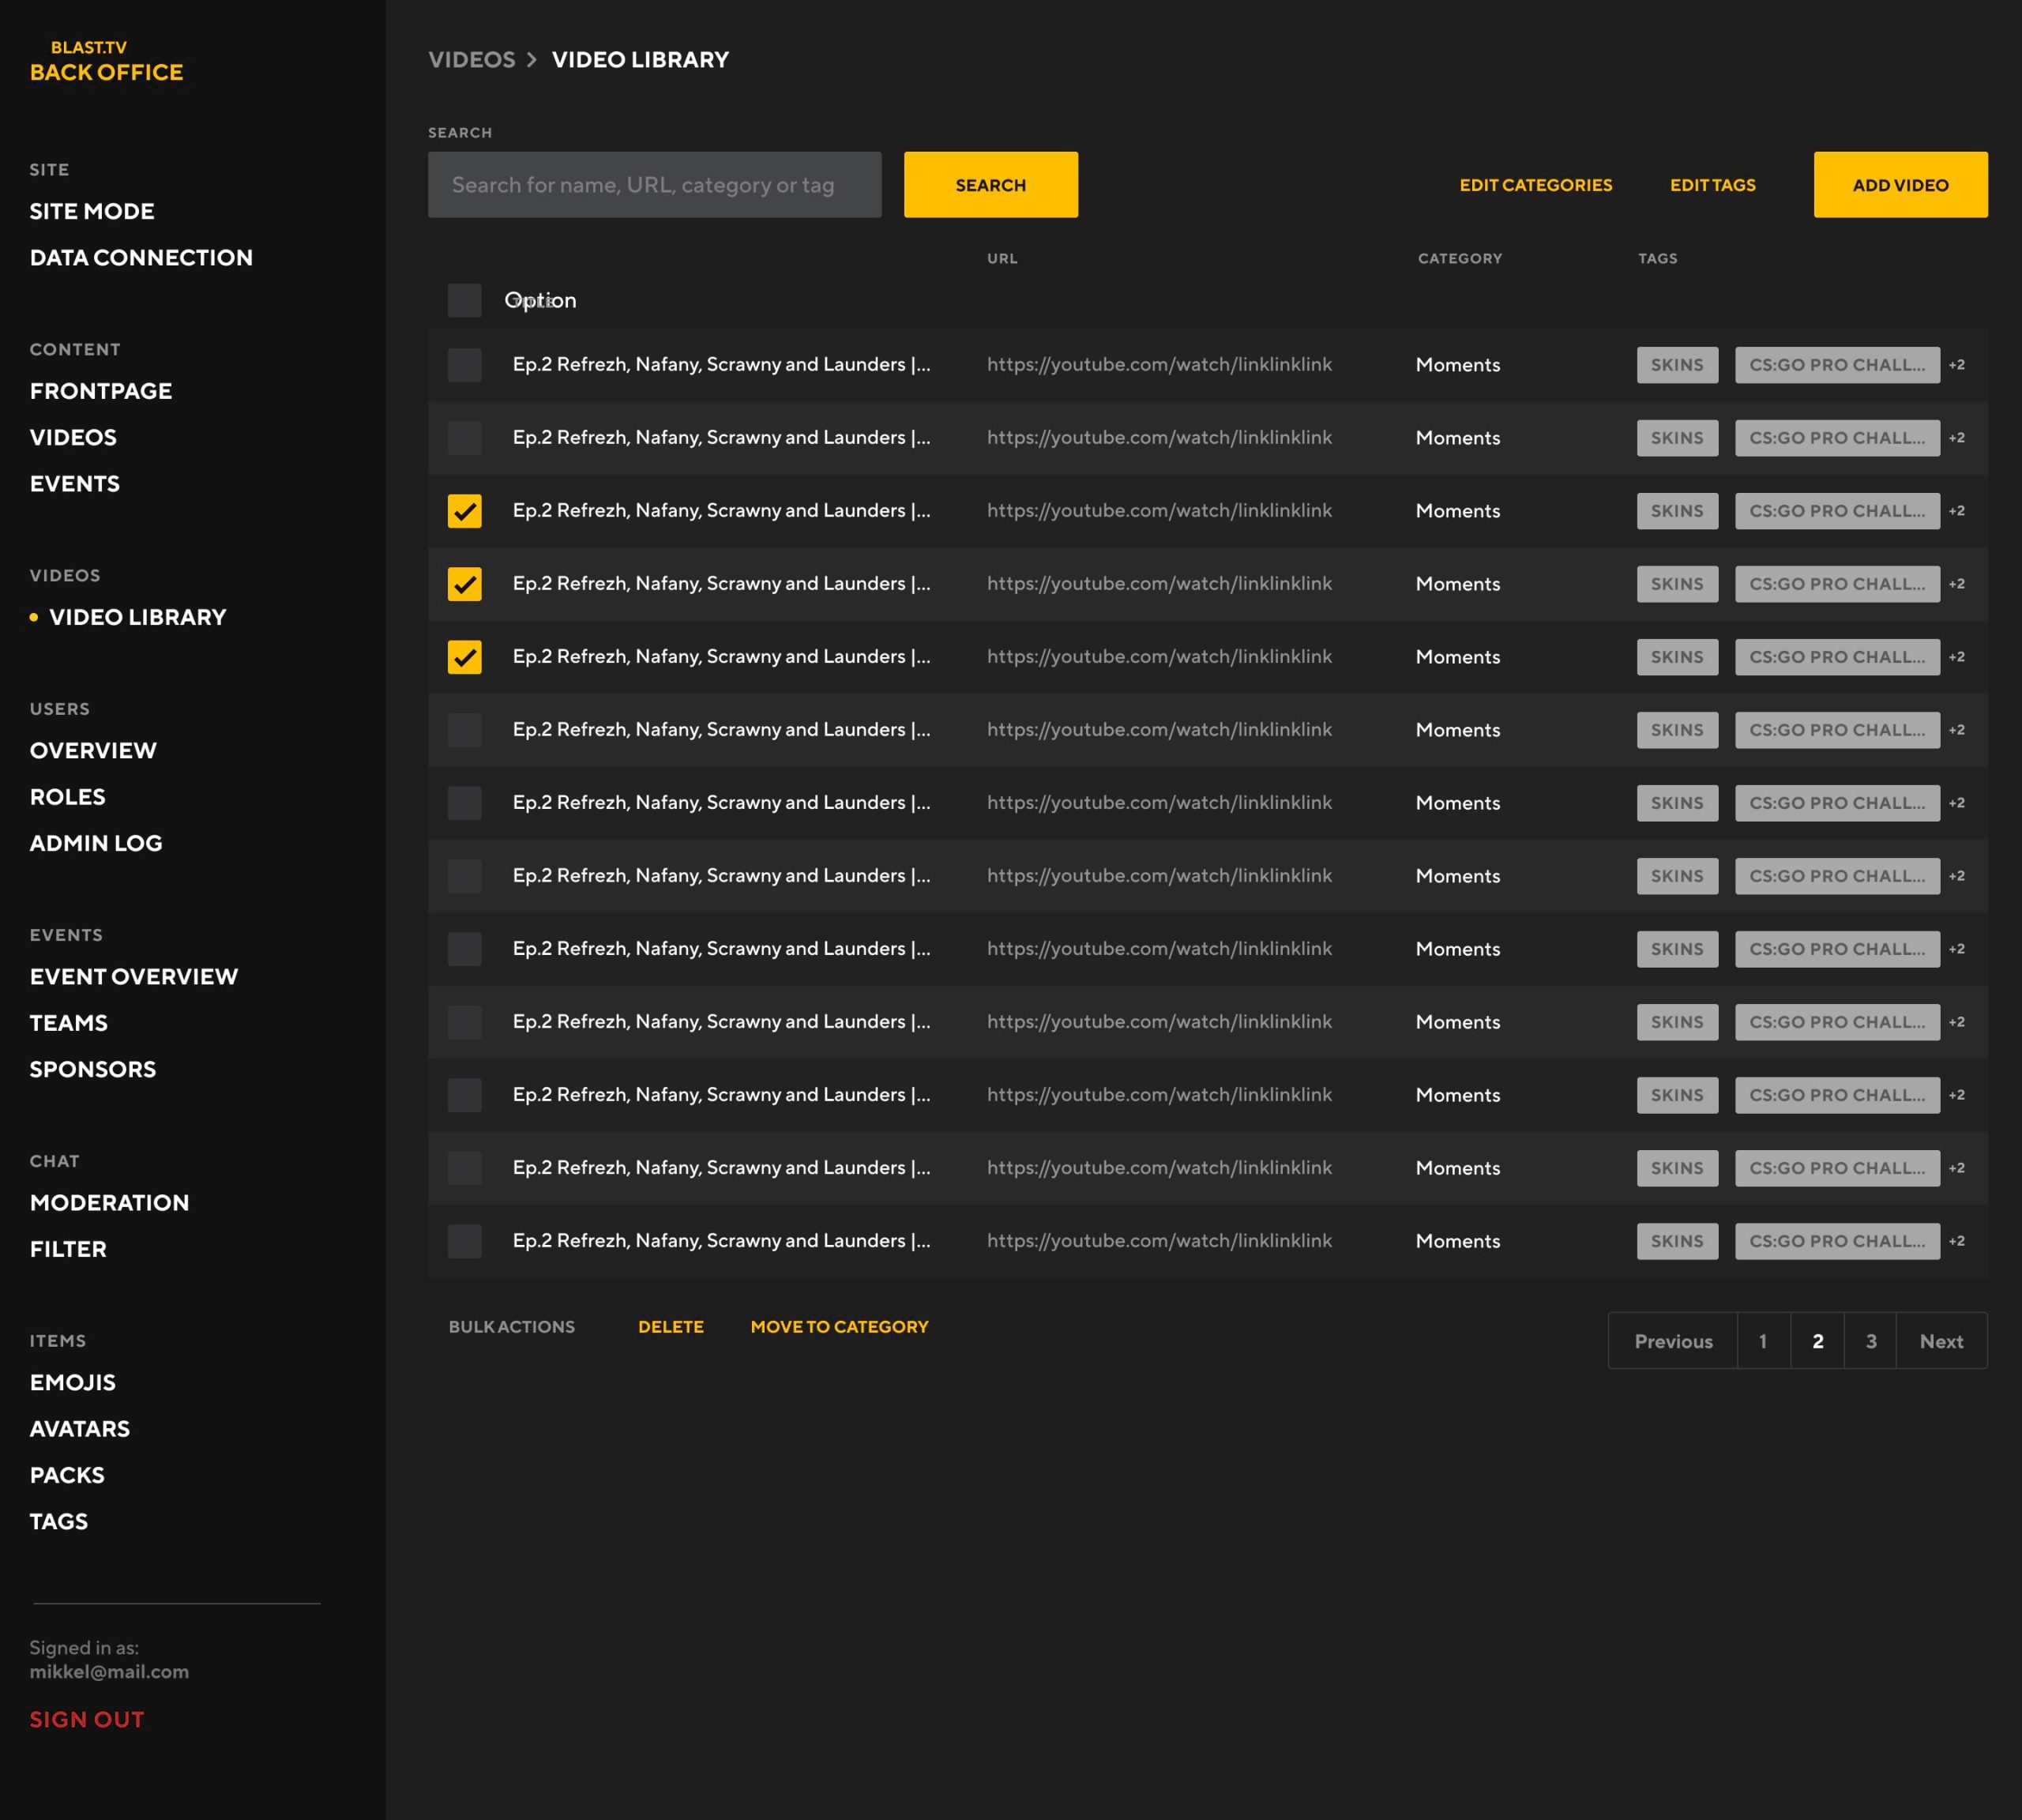Uncheck the first checked video row
Screen dimensions: 2022x1820
[464, 511]
